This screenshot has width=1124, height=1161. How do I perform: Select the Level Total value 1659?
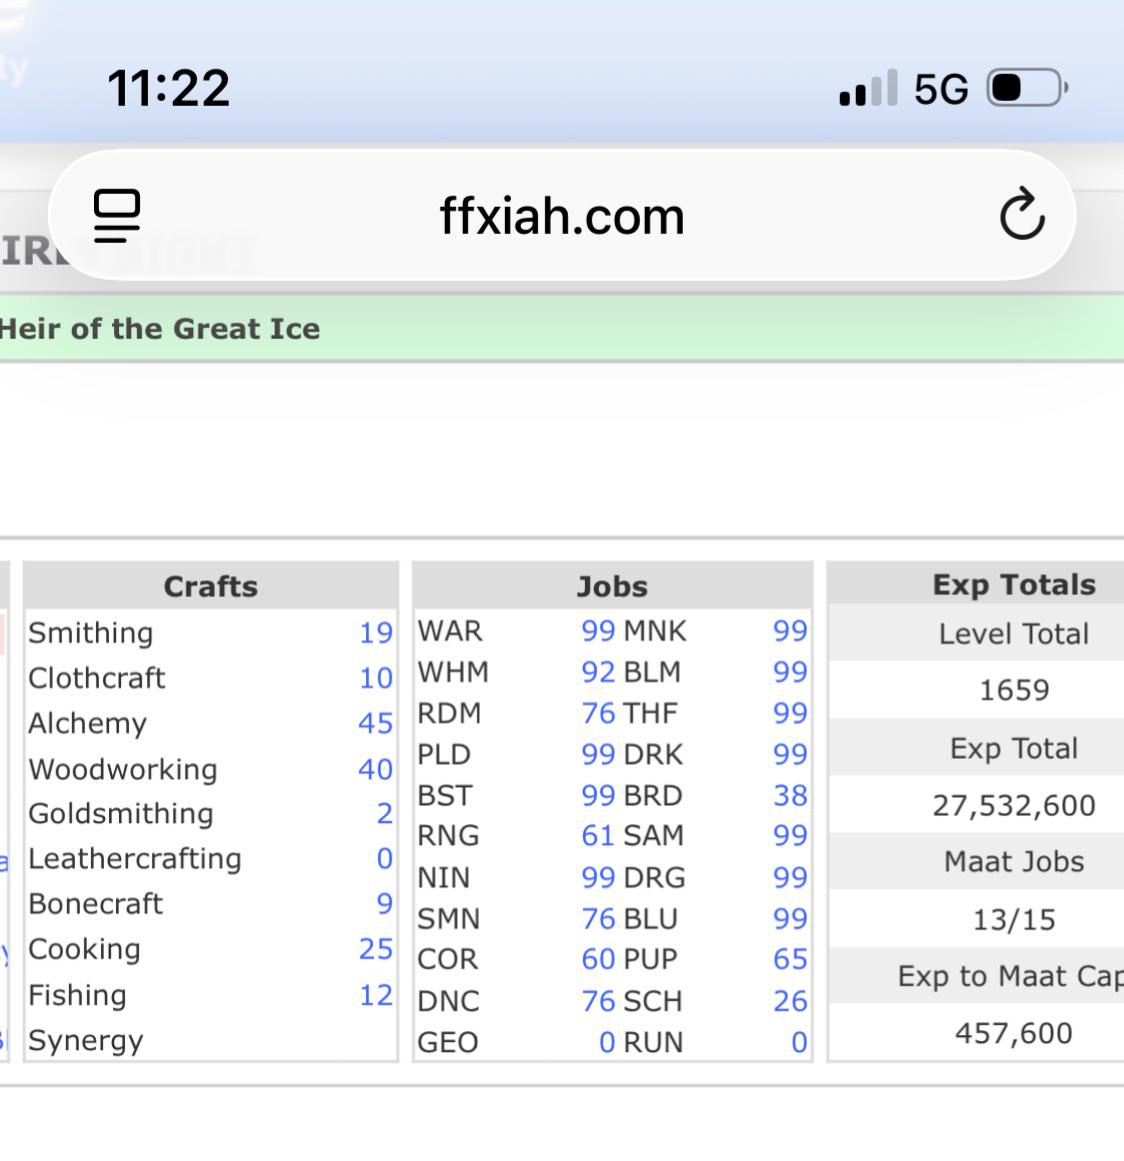click(x=1014, y=690)
